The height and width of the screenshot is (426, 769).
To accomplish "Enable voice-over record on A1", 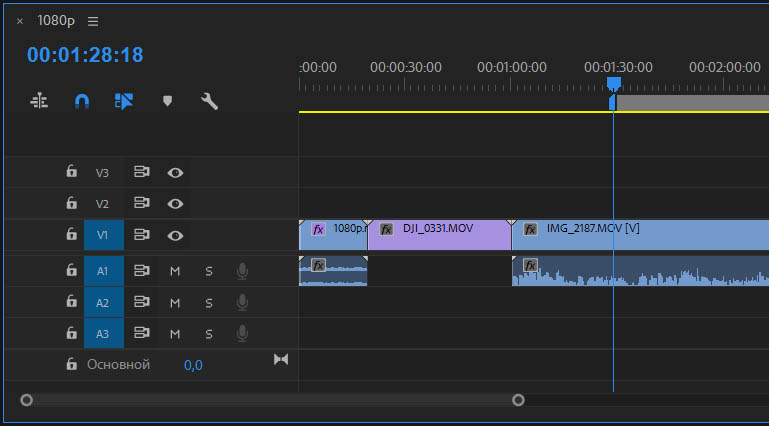I will pos(242,271).
